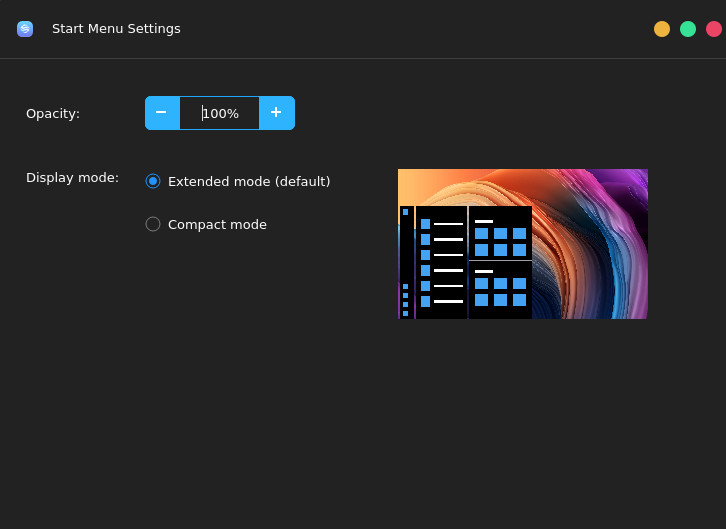Viewport: 726px width, 529px height.
Task: Click the app list column in the preview
Action: click(441, 262)
